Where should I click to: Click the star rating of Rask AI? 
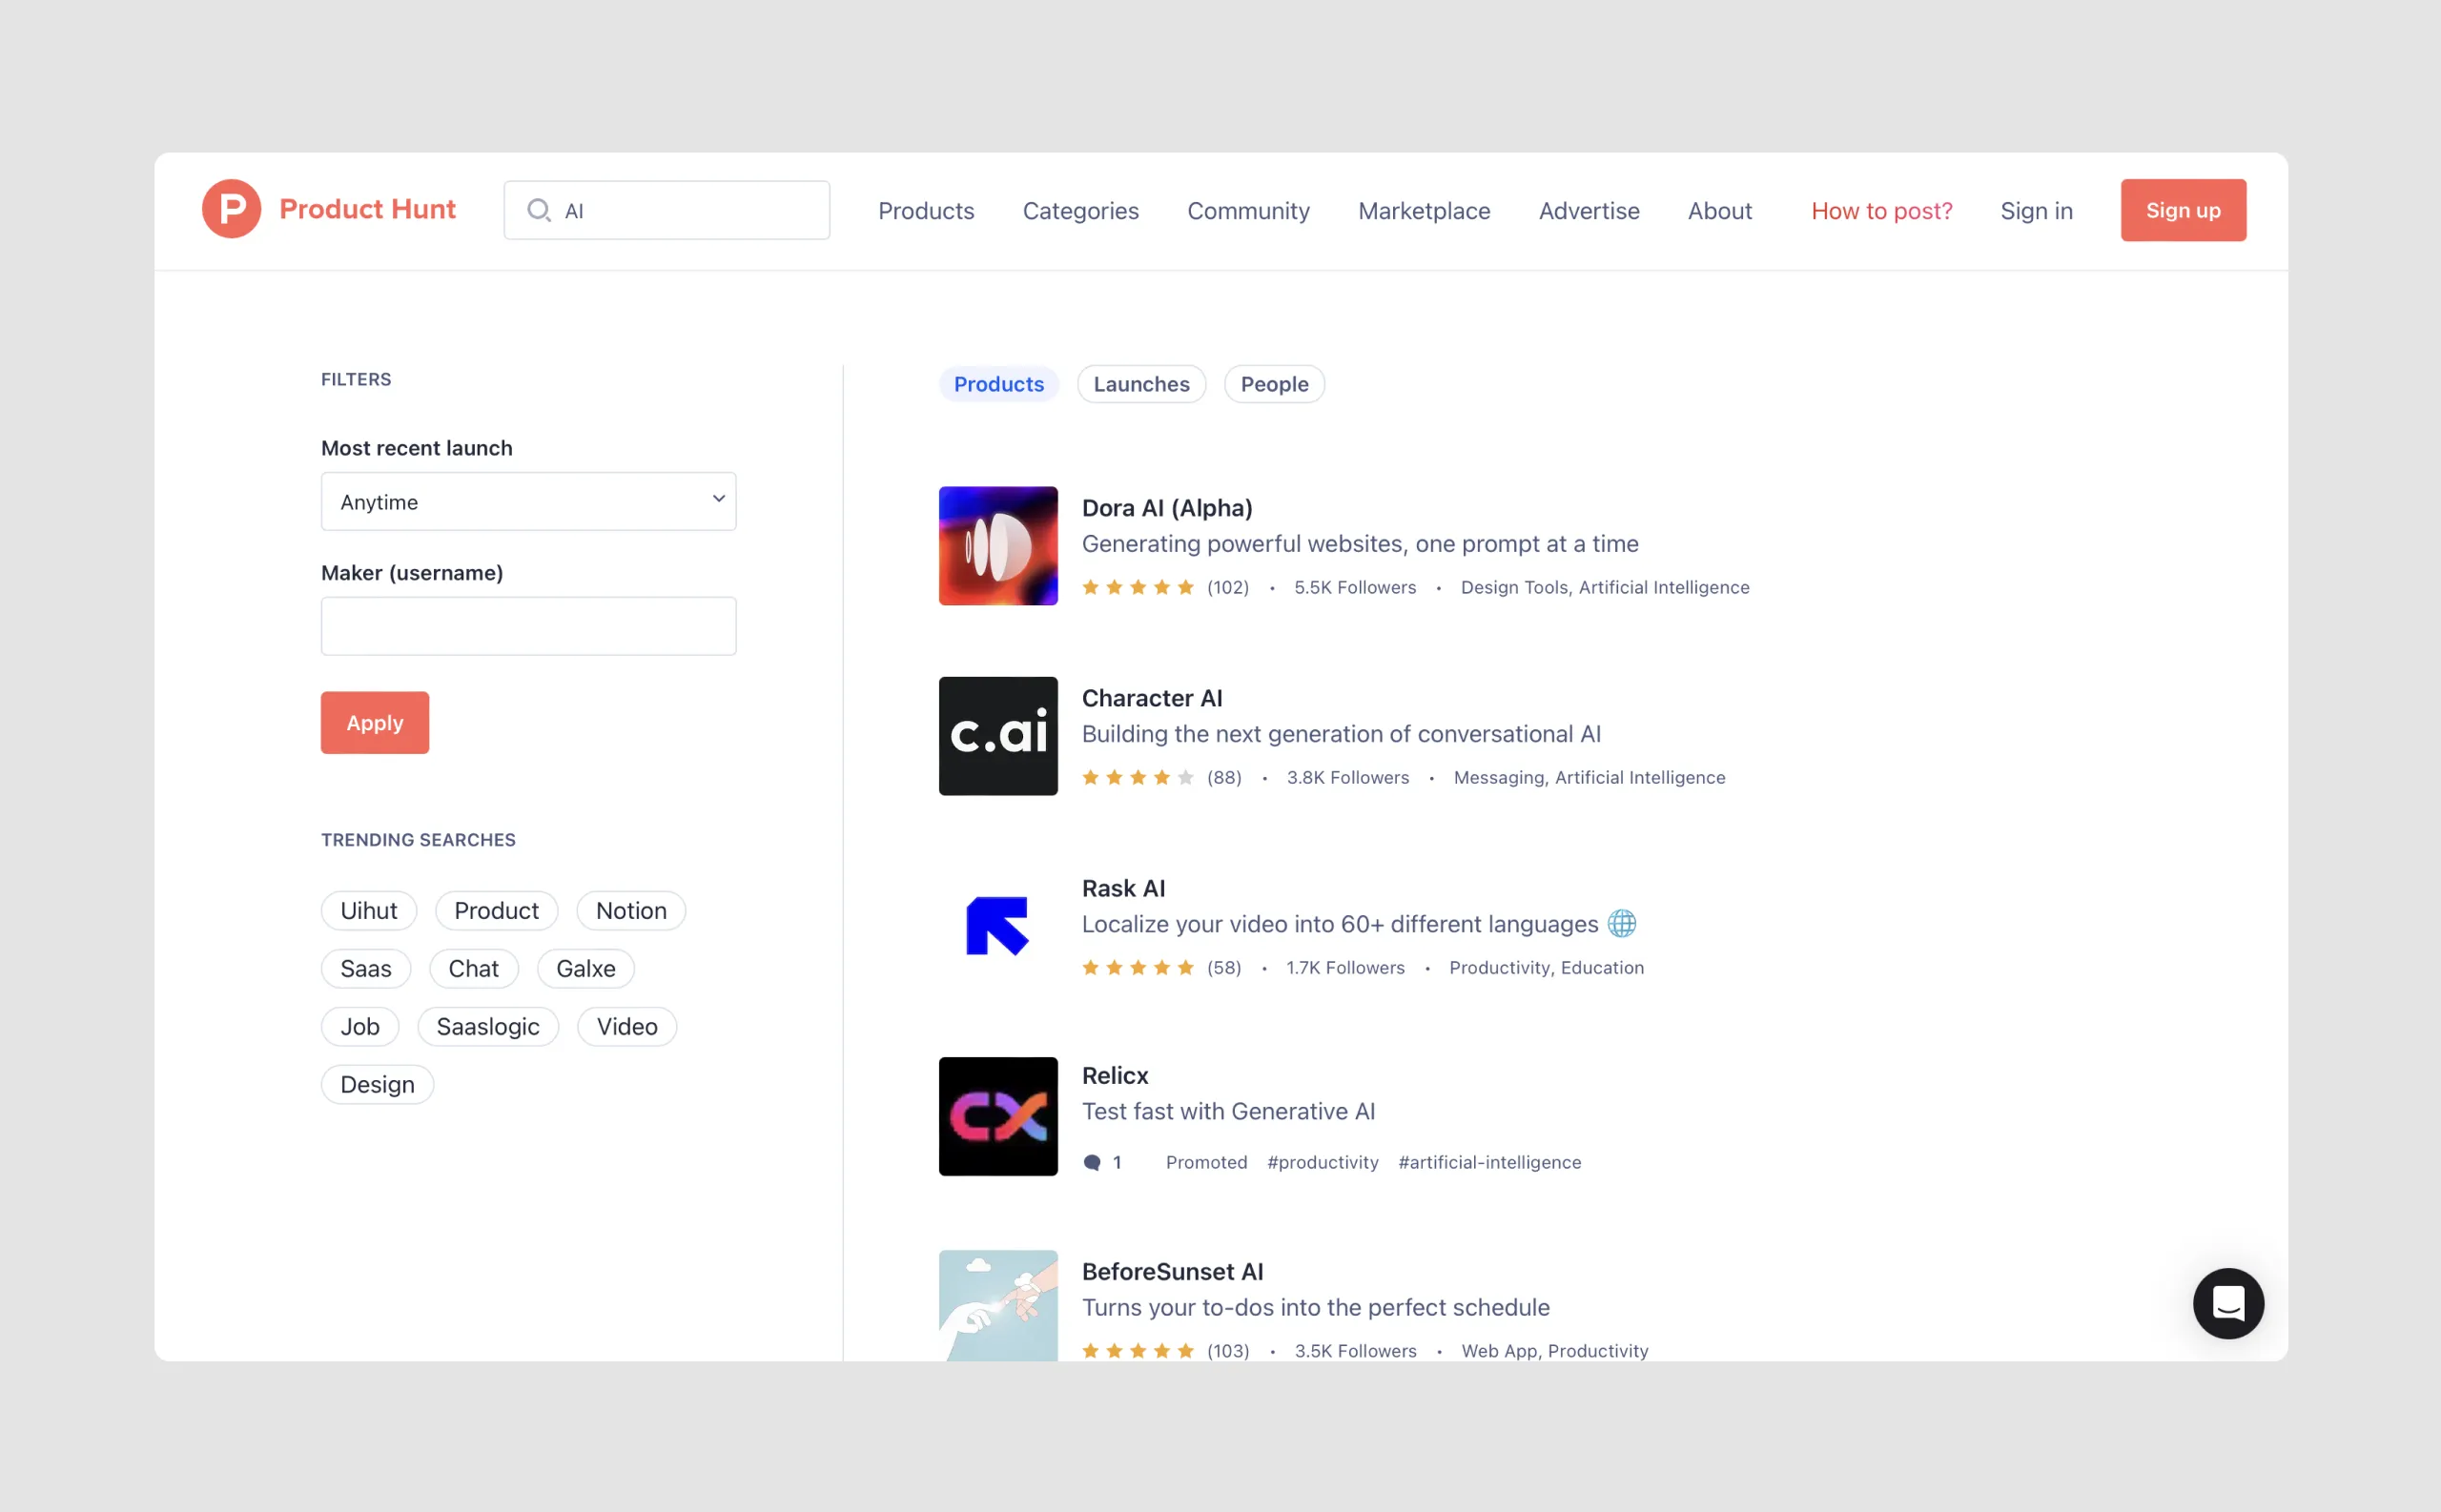1138,967
